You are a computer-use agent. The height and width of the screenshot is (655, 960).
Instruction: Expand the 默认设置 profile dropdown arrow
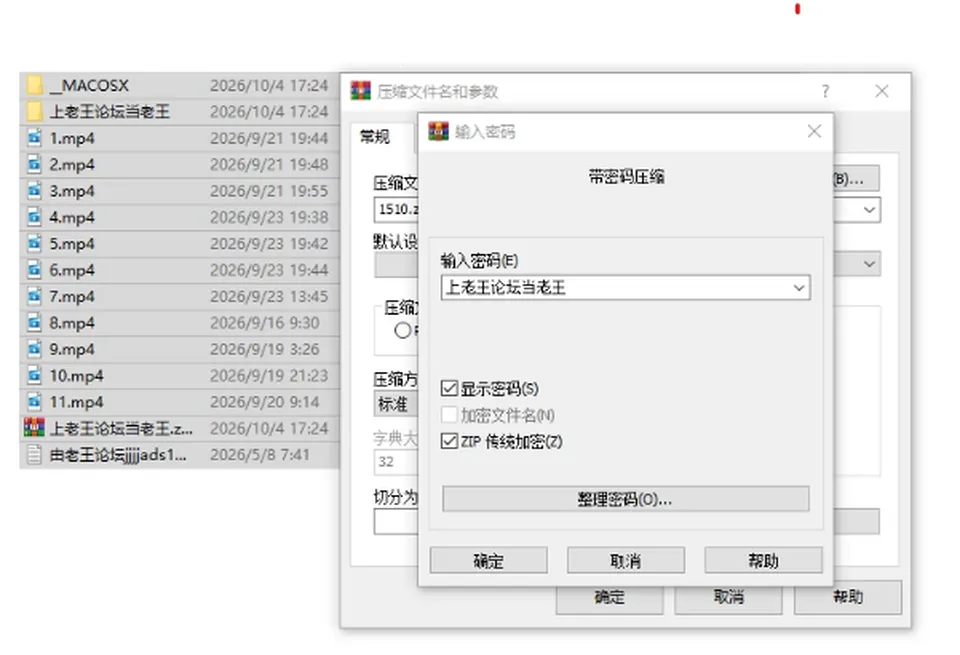coord(869,264)
